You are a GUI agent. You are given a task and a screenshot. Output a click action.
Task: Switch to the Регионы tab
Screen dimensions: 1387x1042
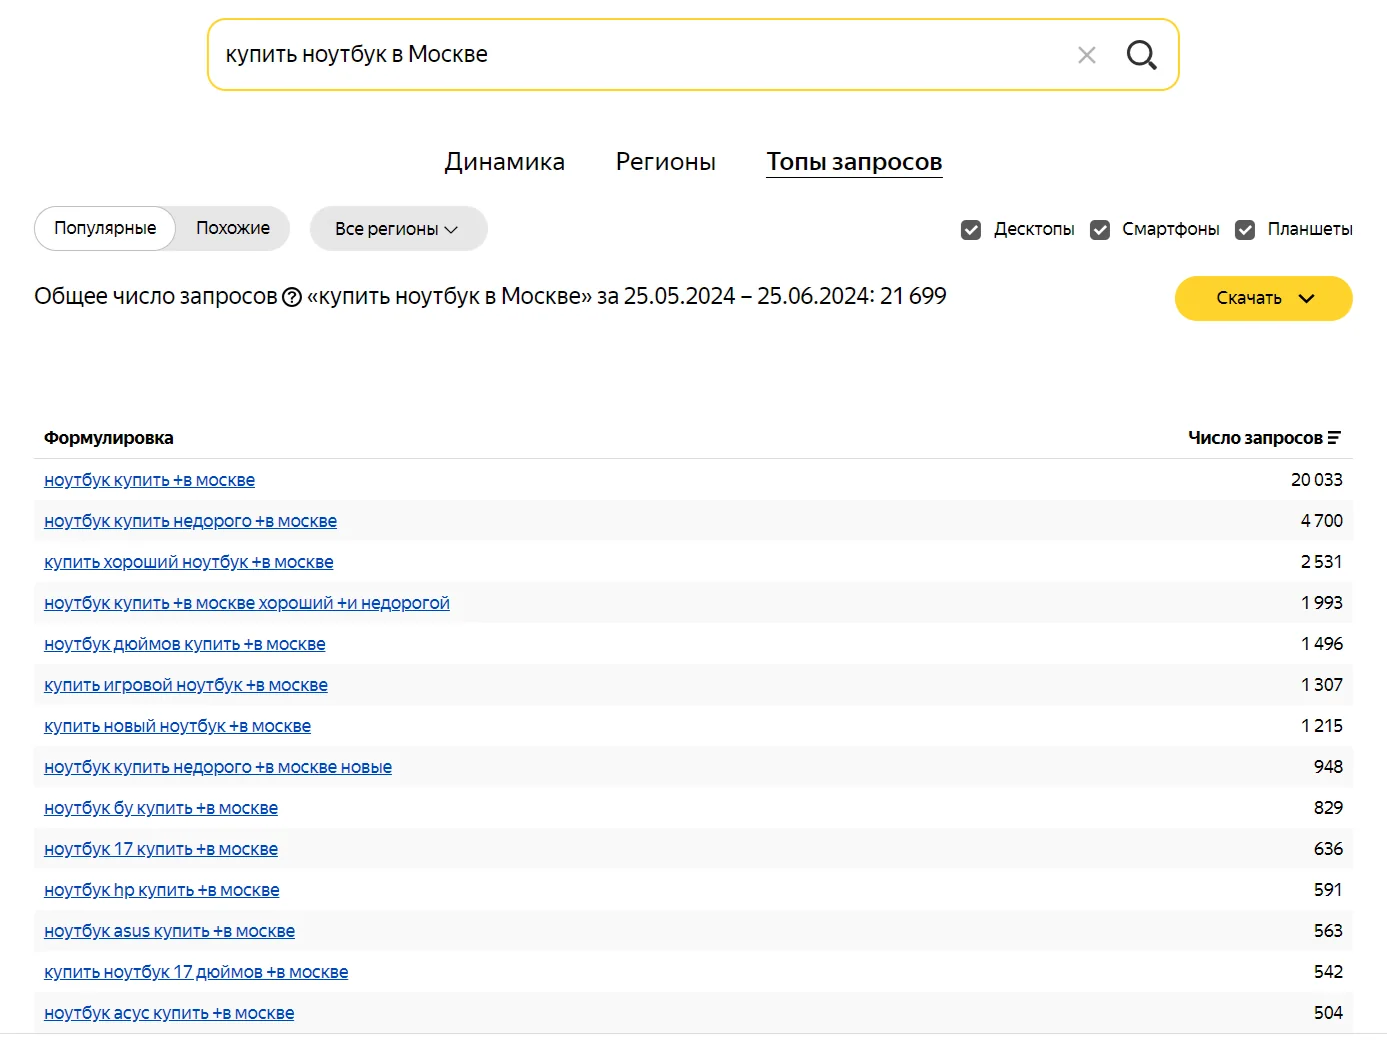tap(666, 162)
